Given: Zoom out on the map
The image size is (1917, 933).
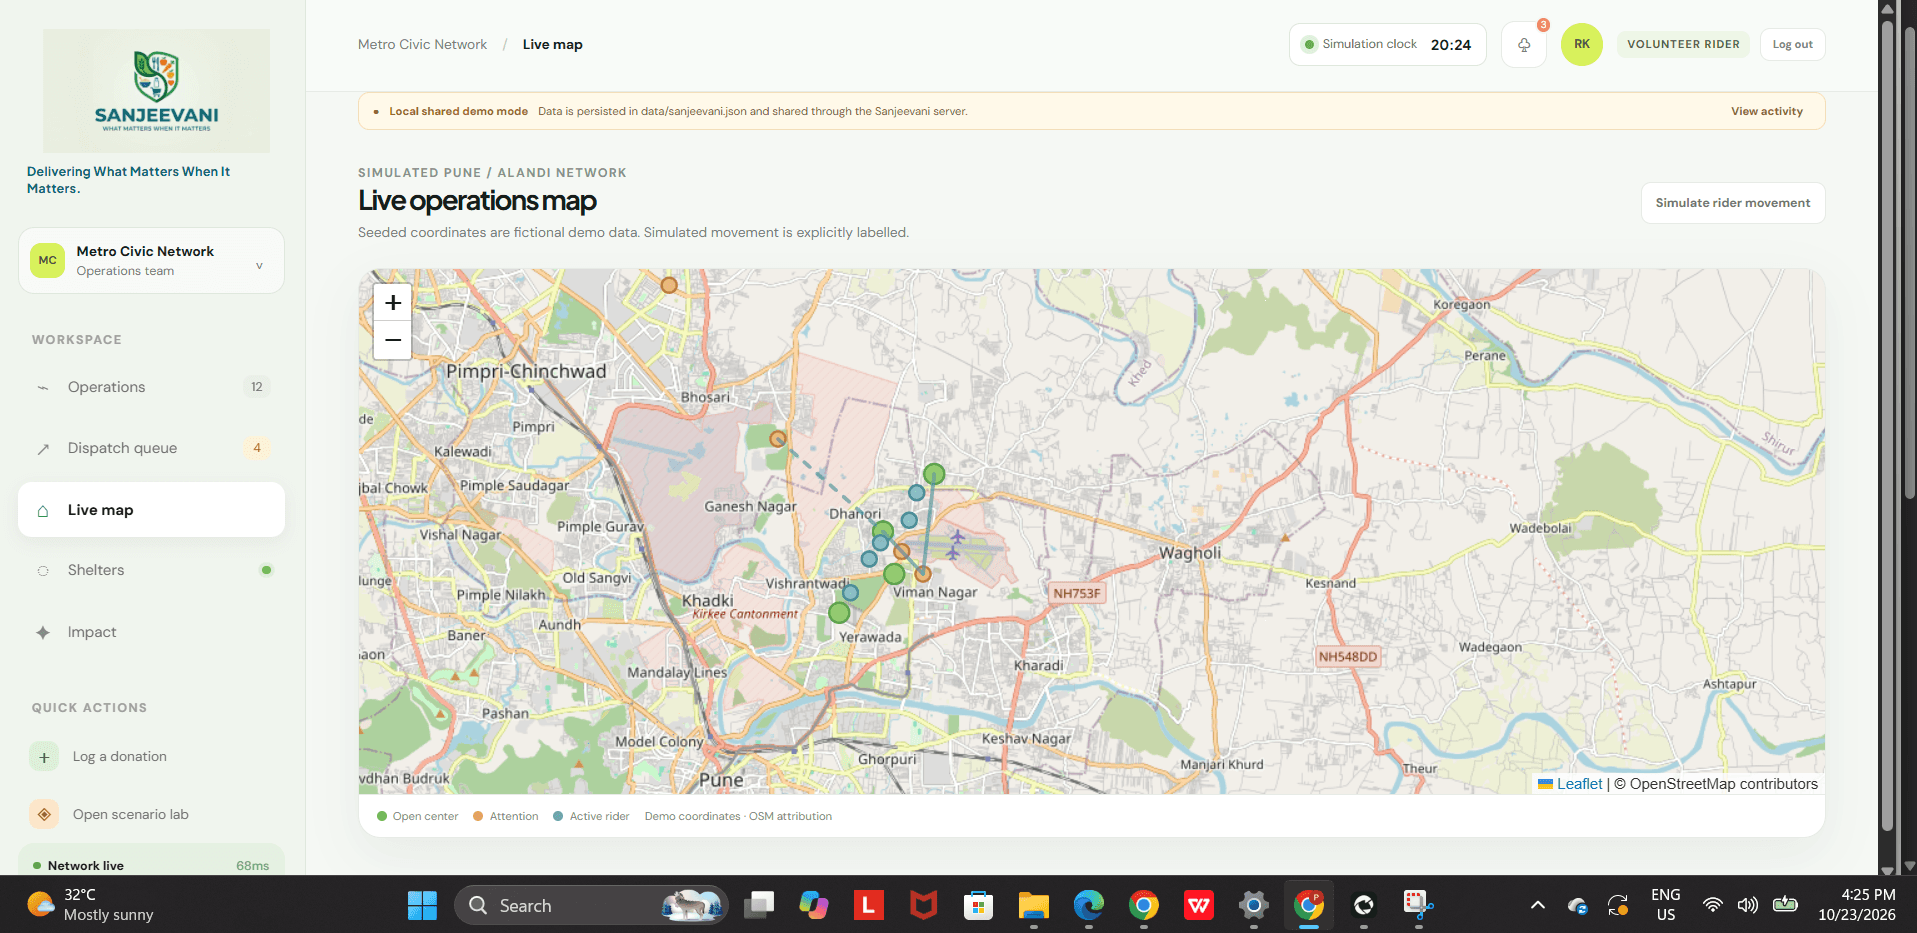Looking at the screenshot, I should (393, 340).
